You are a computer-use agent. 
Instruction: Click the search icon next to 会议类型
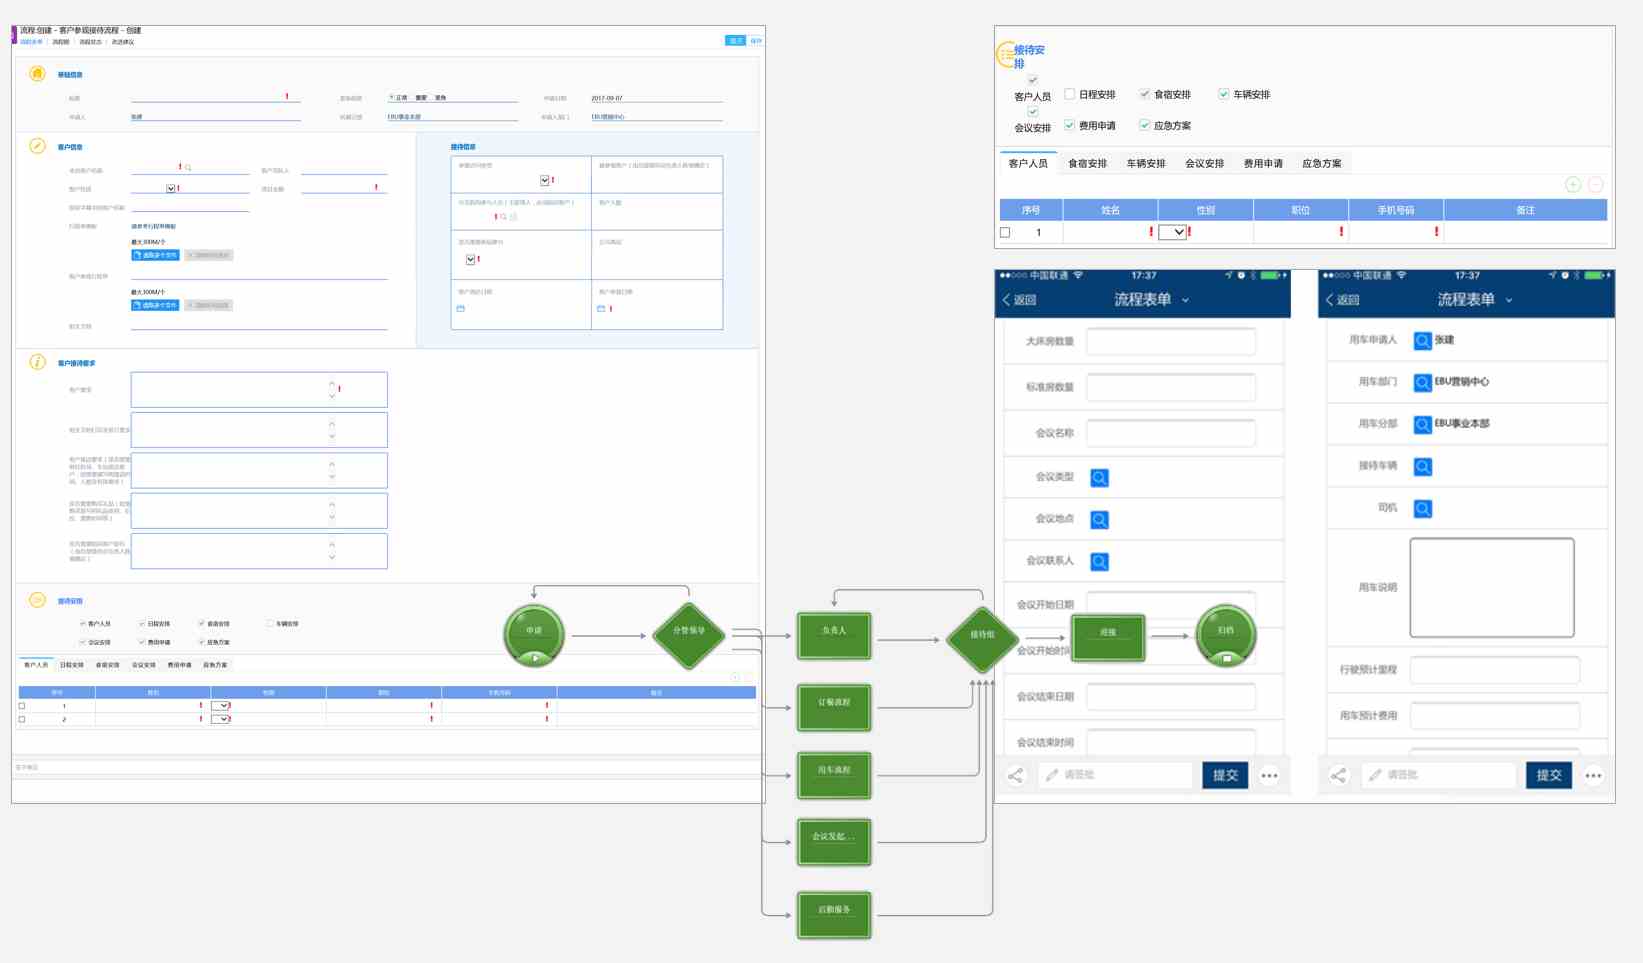point(1099,478)
